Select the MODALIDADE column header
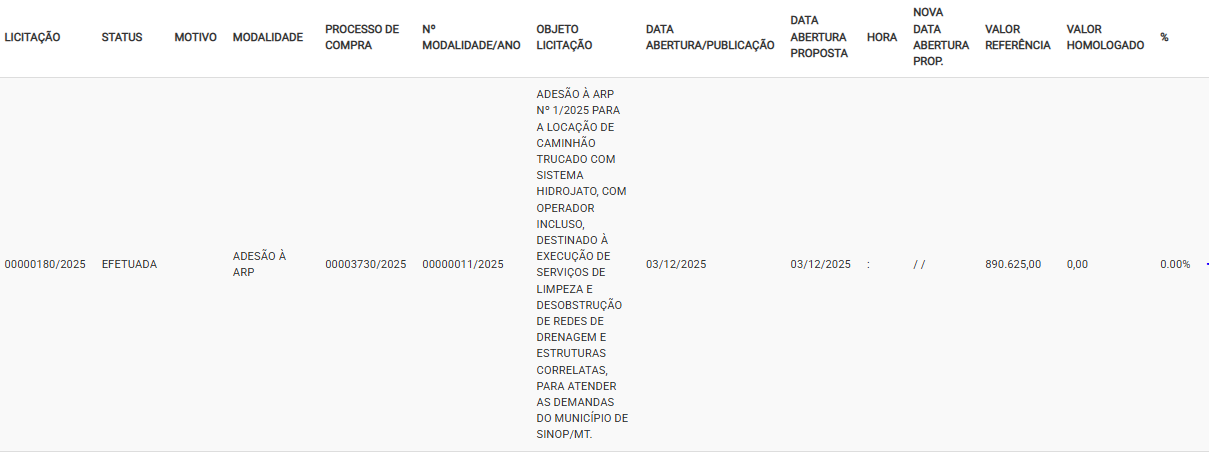This screenshot has height=453, width=1209. tap(267, 37)
